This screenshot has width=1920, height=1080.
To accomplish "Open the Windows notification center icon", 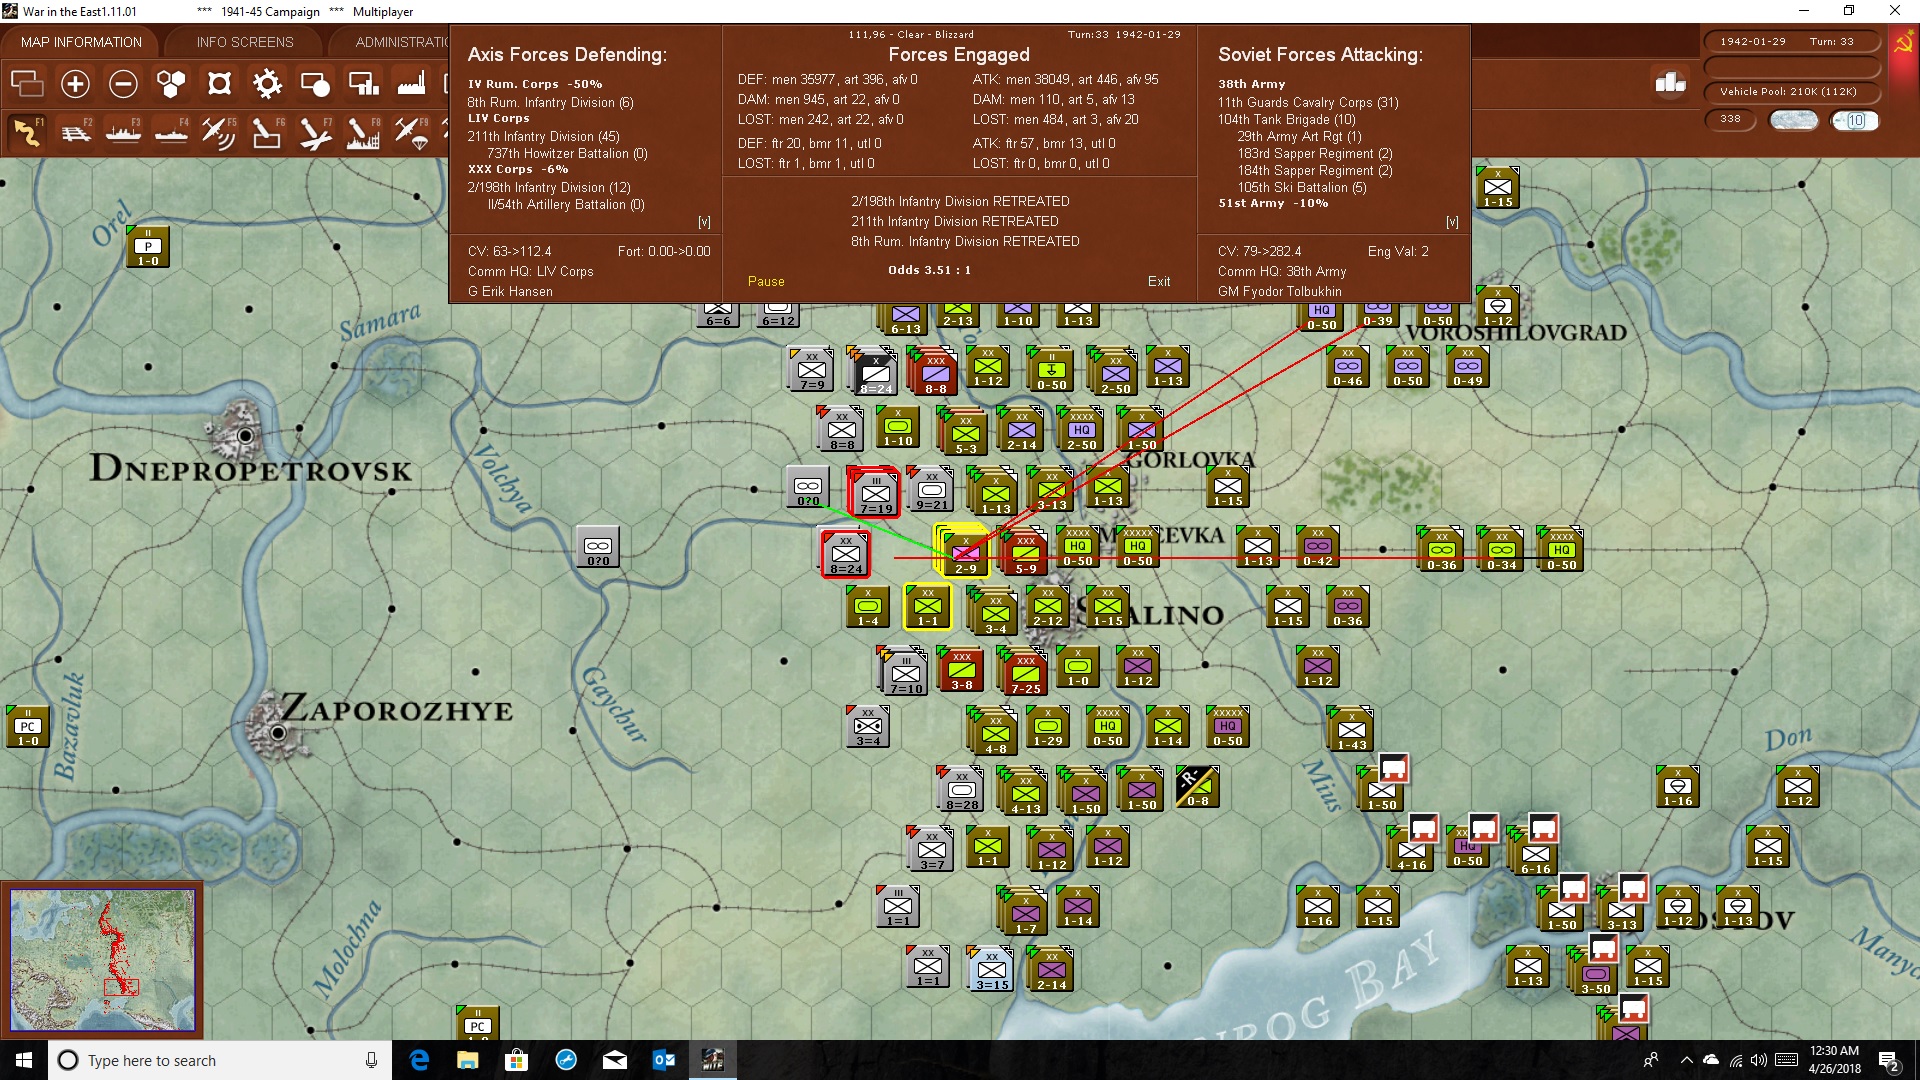I will 1889,1060.
